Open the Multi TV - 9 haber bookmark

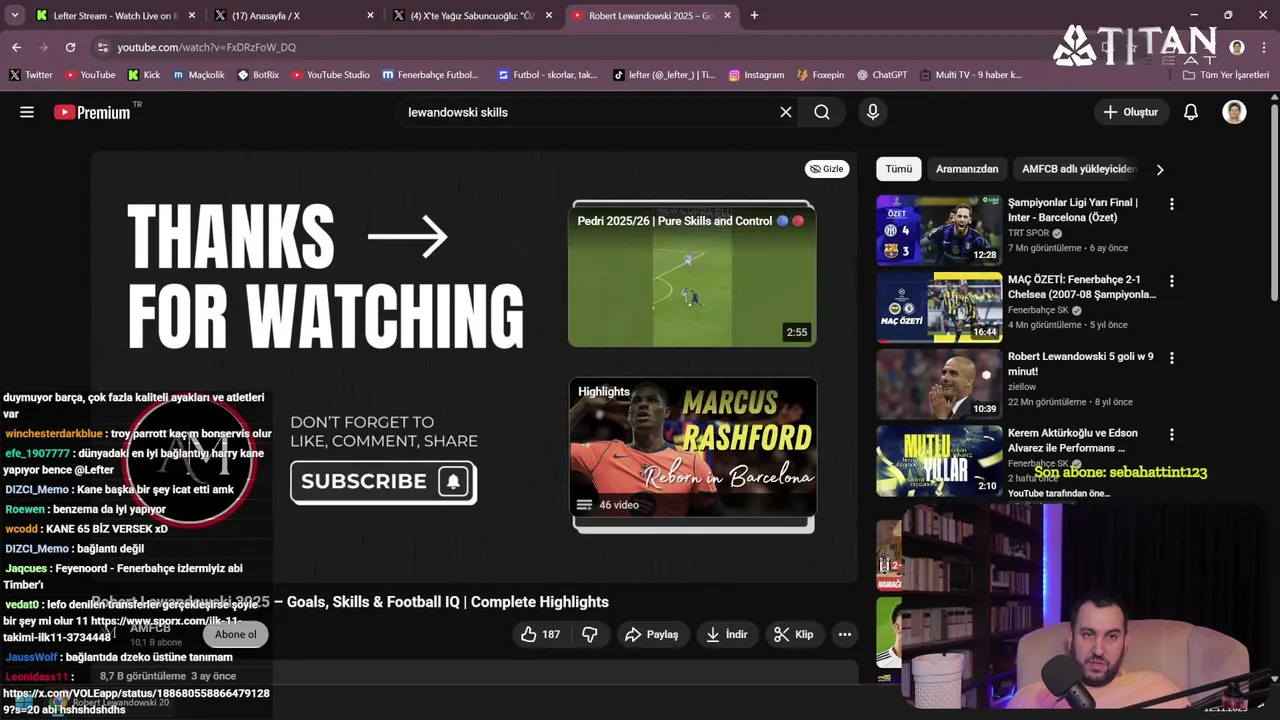point(970,75)
